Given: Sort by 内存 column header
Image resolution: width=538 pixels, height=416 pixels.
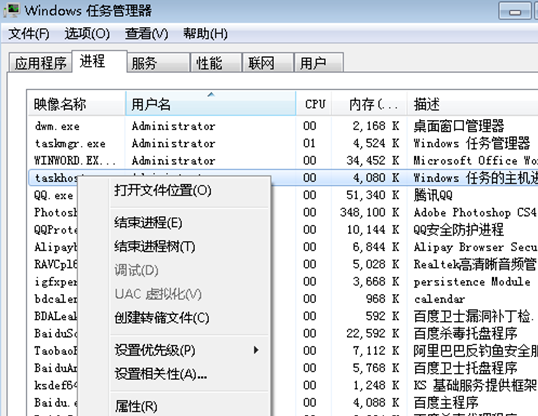Looking at the screenshot, I should click(370, 104).
